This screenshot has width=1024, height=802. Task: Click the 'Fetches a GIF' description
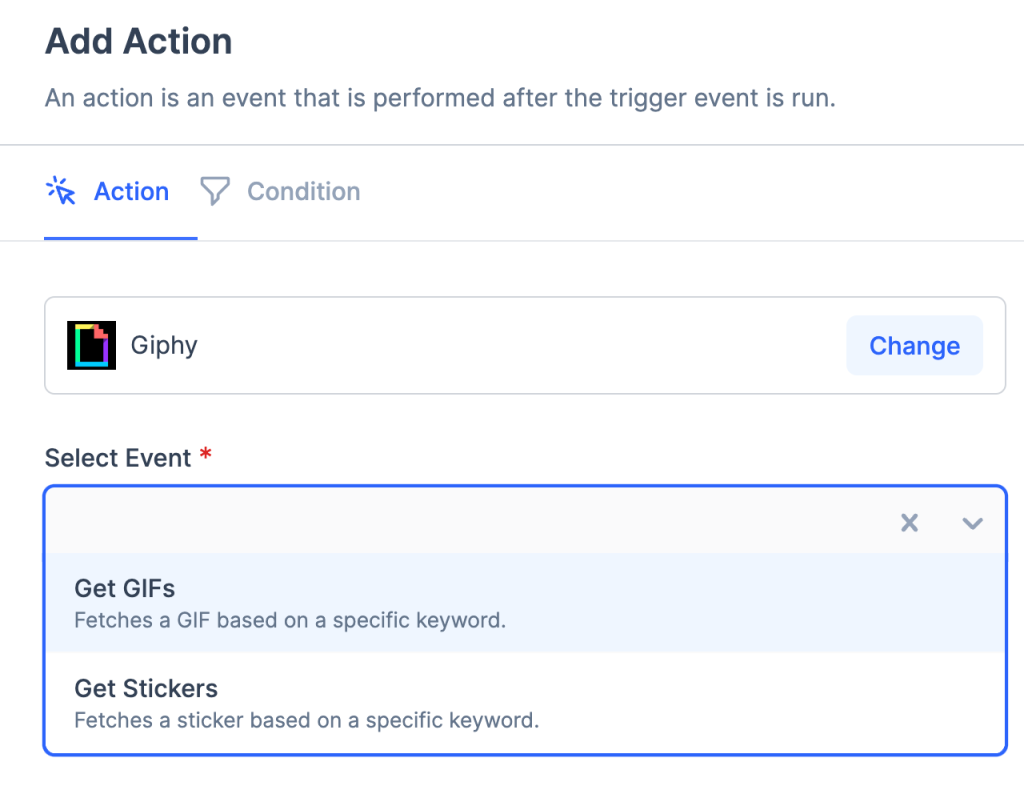(x=290, y=620)
